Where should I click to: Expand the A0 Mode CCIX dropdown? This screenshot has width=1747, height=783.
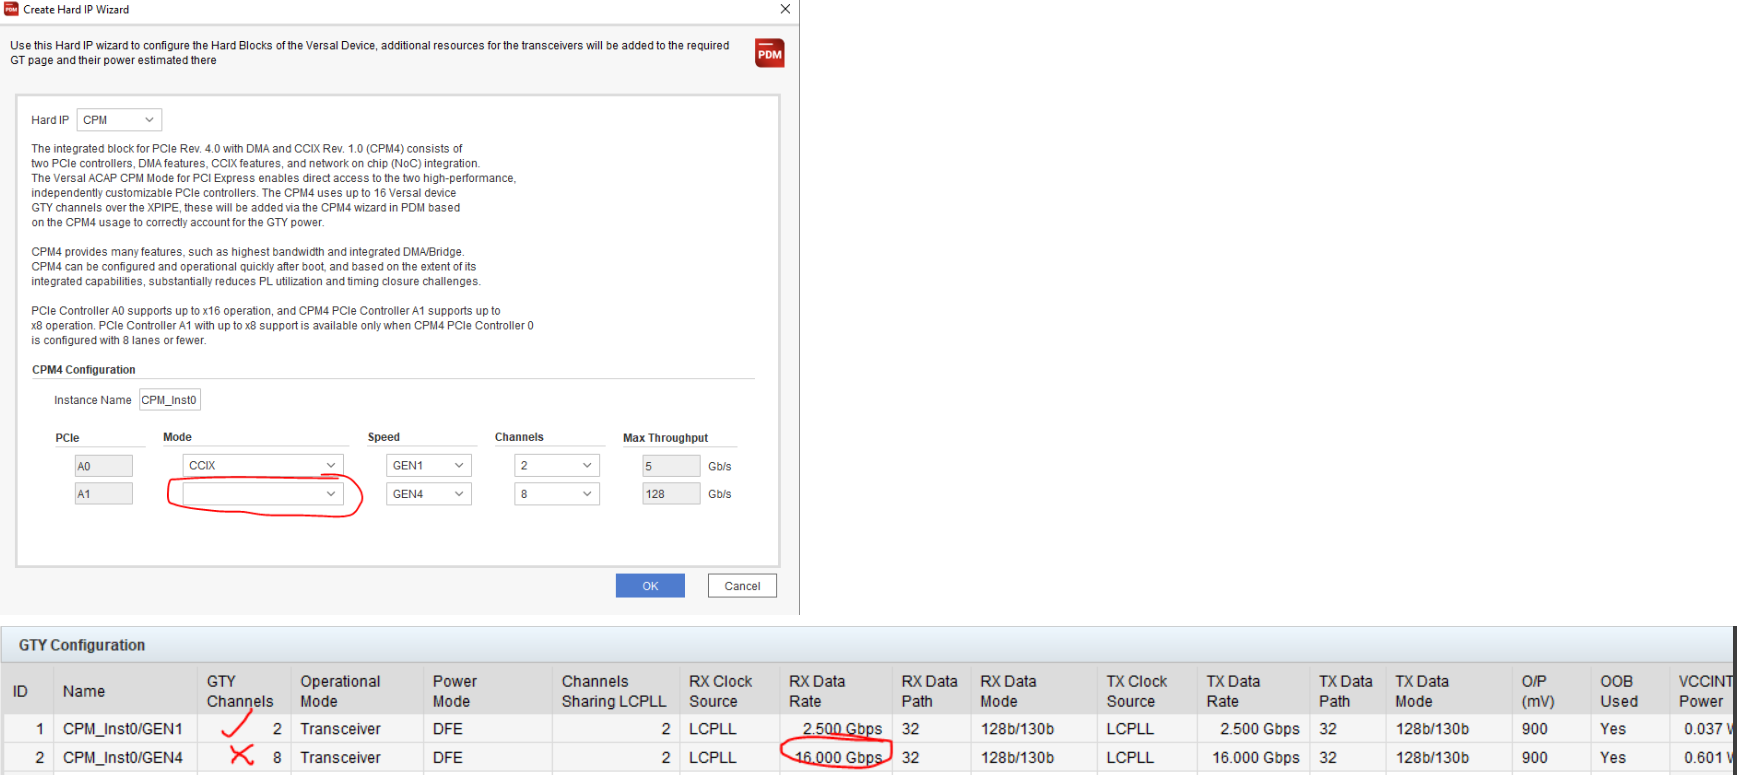click(x=263, y=466)
